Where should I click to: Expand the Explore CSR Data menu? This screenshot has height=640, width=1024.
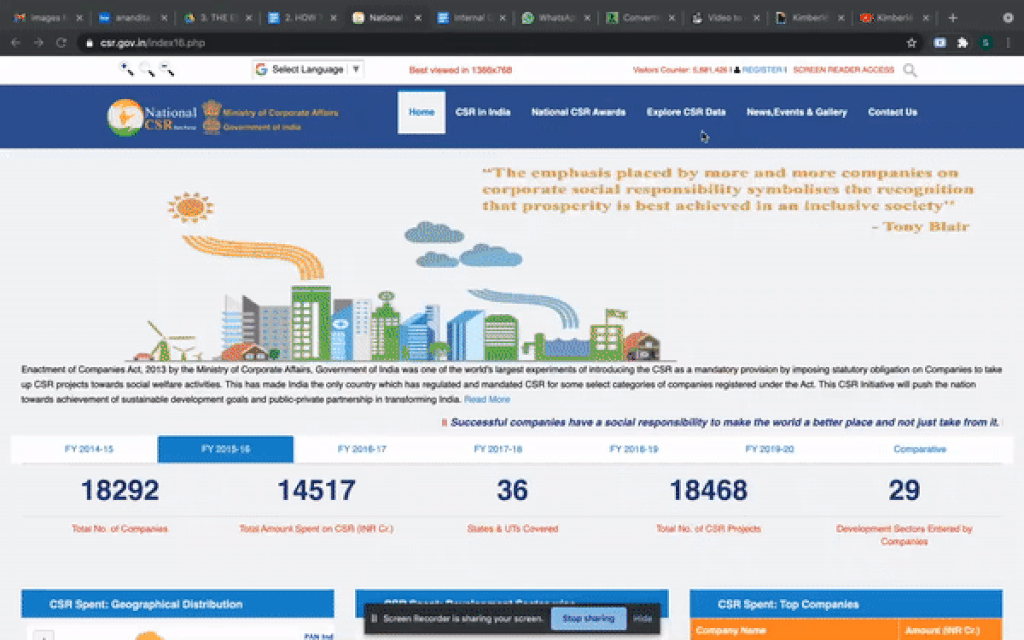tap(686, 112)
